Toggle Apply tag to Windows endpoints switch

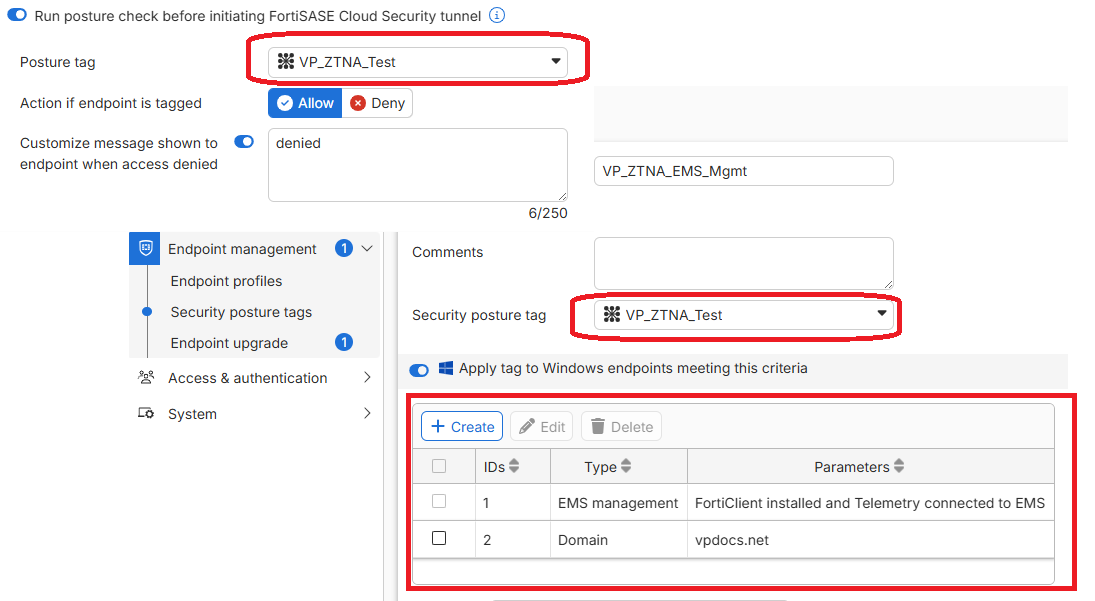pyautogui.click(x=419, y=370)
